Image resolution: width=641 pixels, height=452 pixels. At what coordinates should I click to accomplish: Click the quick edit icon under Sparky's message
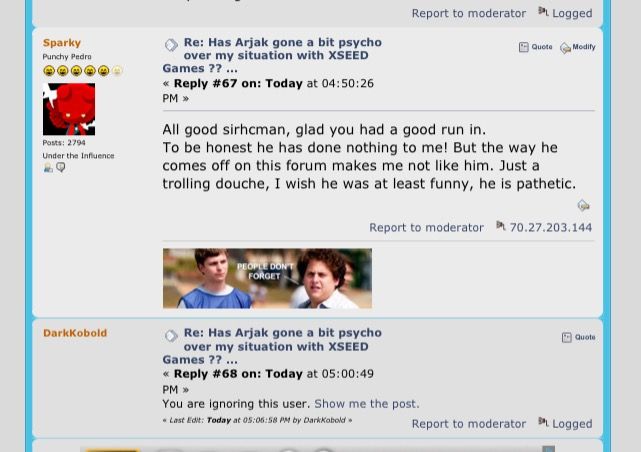pyautogui.click(x=583, y=205)
